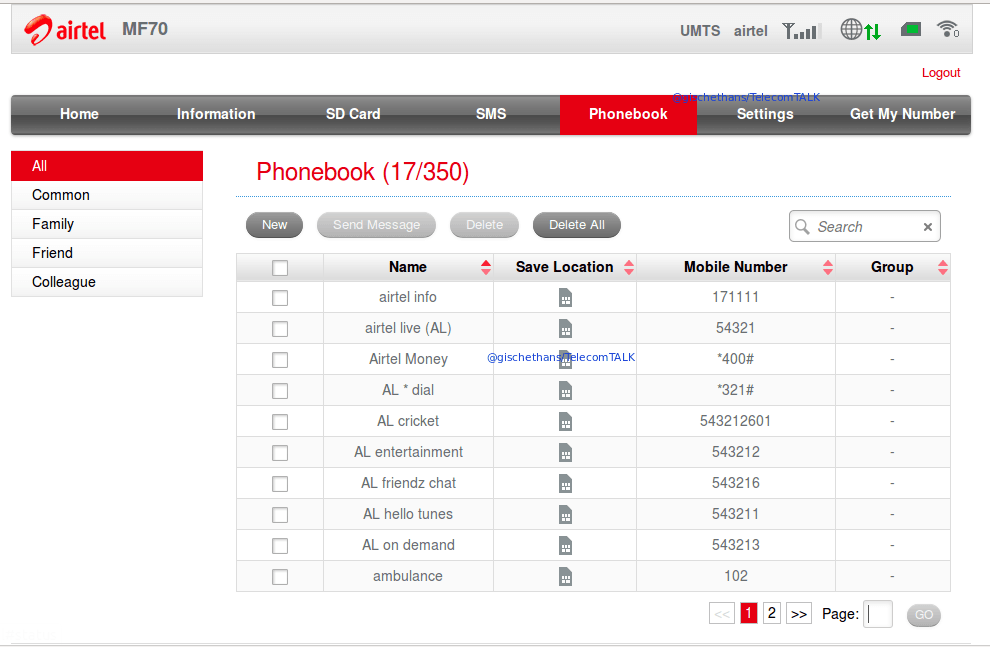The width and height of the screenshot is (990, 647).
Task: Click the SIM icon in AL on demand row
Action: pyautogui.click(x=565, y=545)
